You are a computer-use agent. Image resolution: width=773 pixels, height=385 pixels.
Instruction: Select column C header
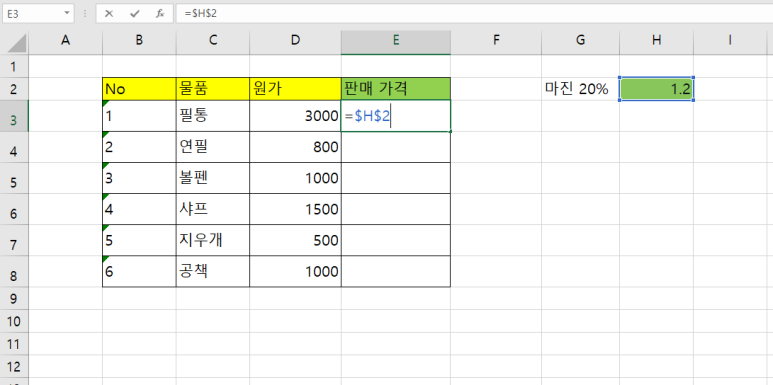[212, 41]
